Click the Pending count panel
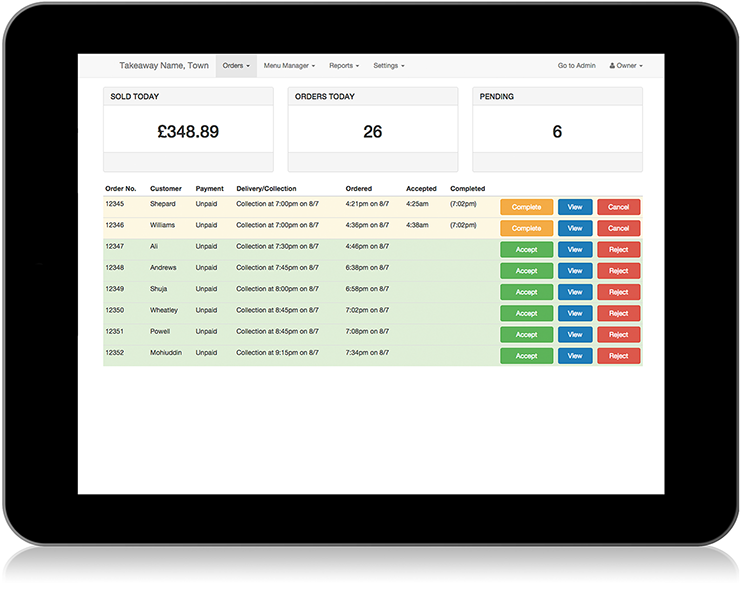Image resolution: width=742 pixels, height=591 pixels. pyautogui.click(x=557, y=131)
